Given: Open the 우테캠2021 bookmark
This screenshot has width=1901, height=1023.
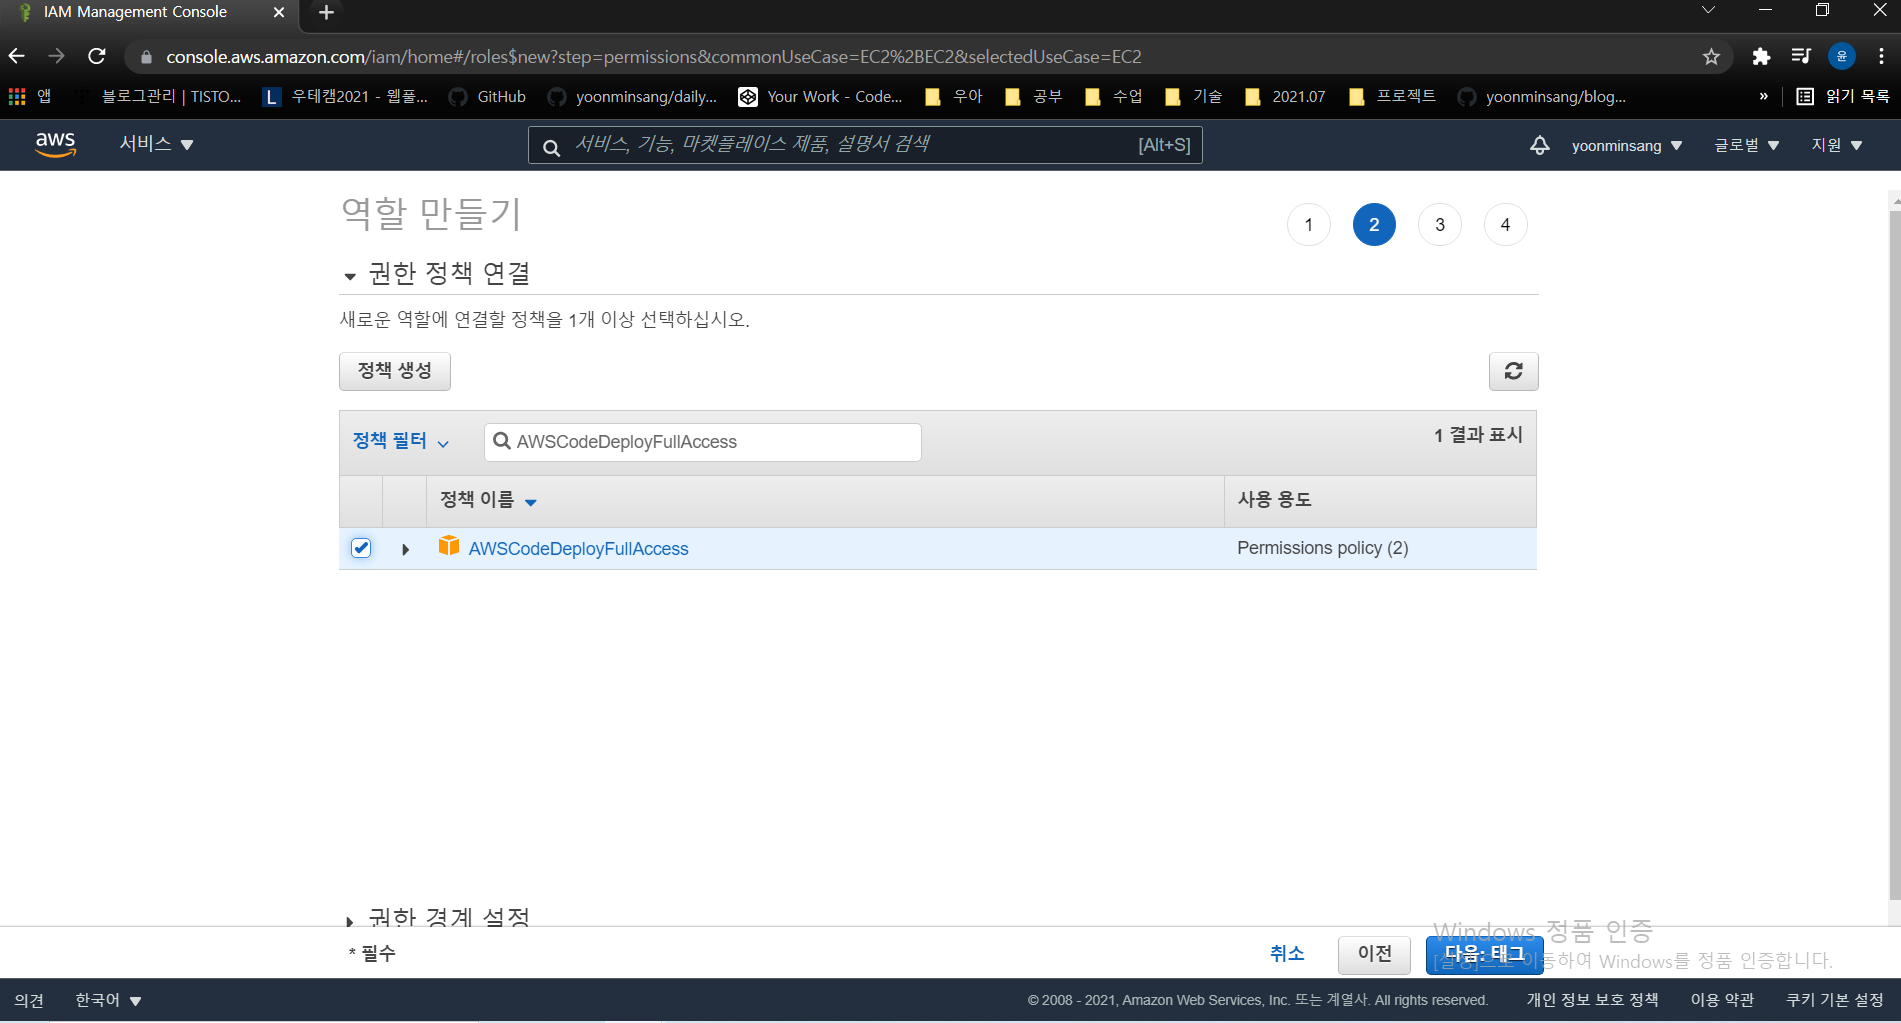Looking at the screenshot, I should (345, 97).
